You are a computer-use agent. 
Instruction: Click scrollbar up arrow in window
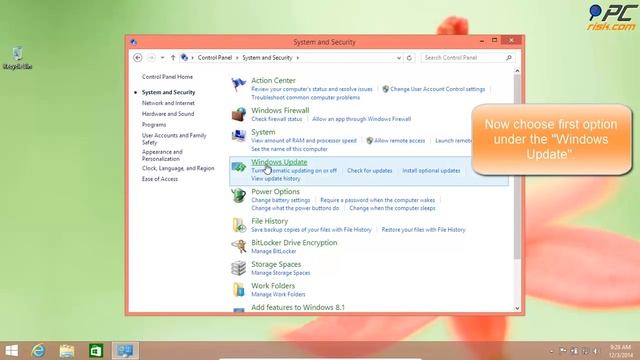point(517,71)
